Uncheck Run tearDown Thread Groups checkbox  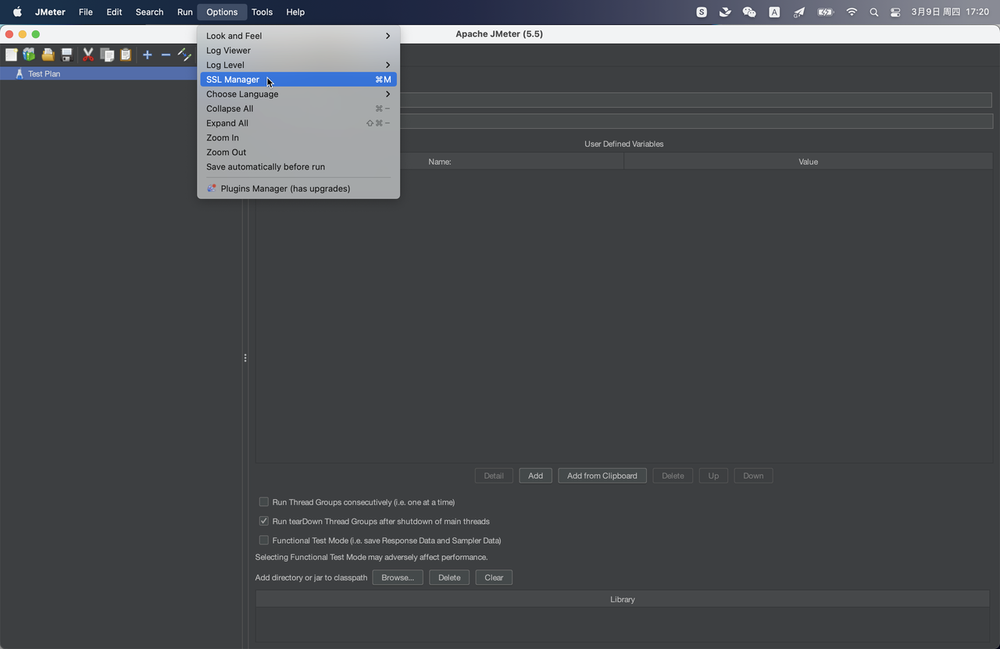264,521
